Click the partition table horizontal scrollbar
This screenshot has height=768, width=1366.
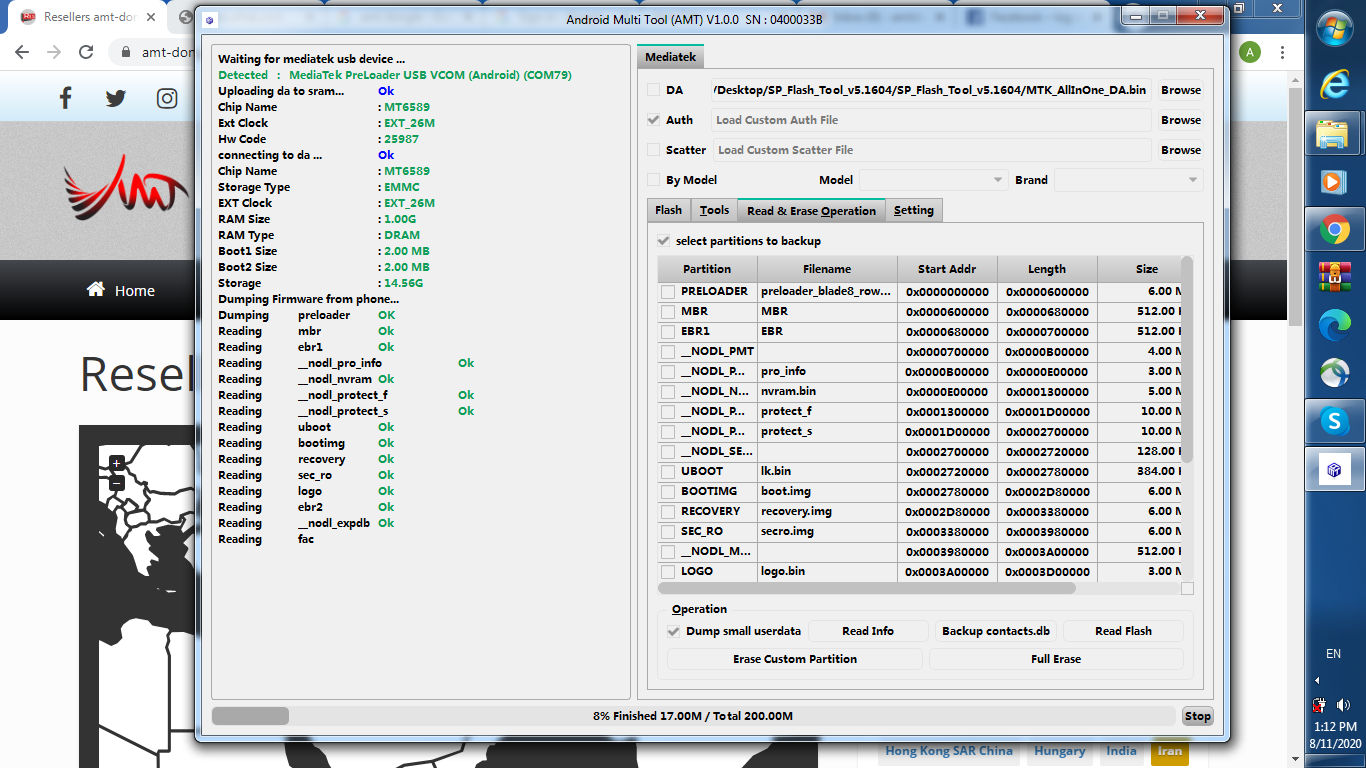(867, 588)
